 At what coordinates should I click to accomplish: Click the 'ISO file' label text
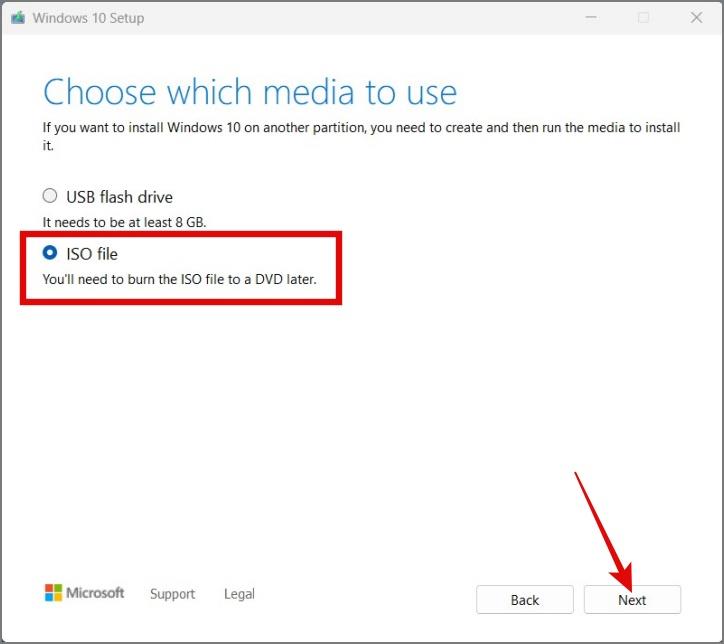pos(92,254)
